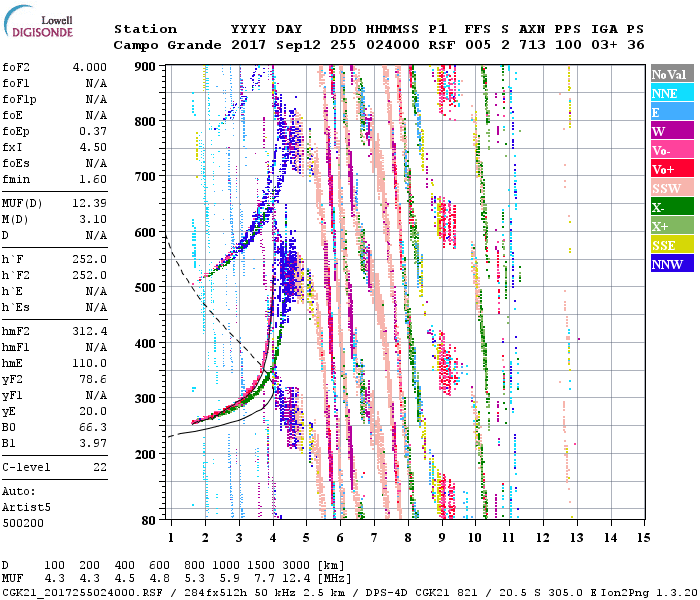The width and height of the screenshot is (700, 600).
Task: Select the C-level parameter row
Action: tap(55, 467)
